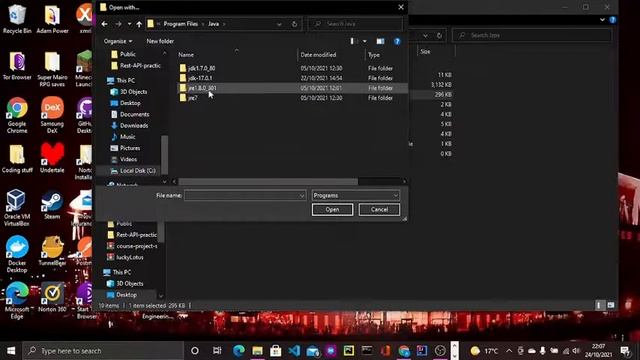640x360 pixels.
Task: Select This PC in dialog sidebar
Action: pyautogui.click(x=125, y=80)
